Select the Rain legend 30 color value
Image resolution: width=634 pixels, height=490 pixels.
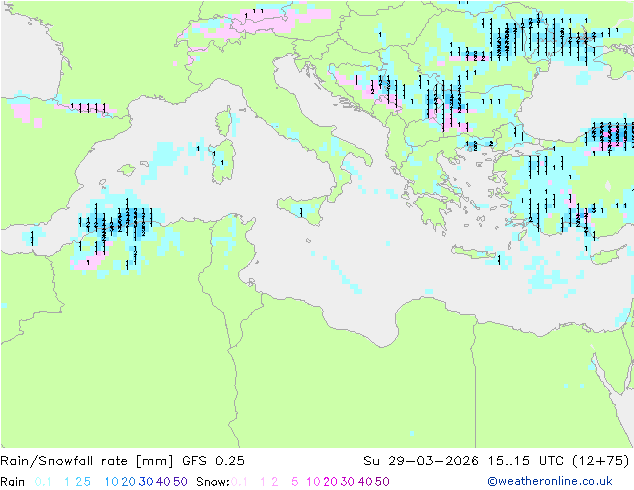tap(146, 482)
